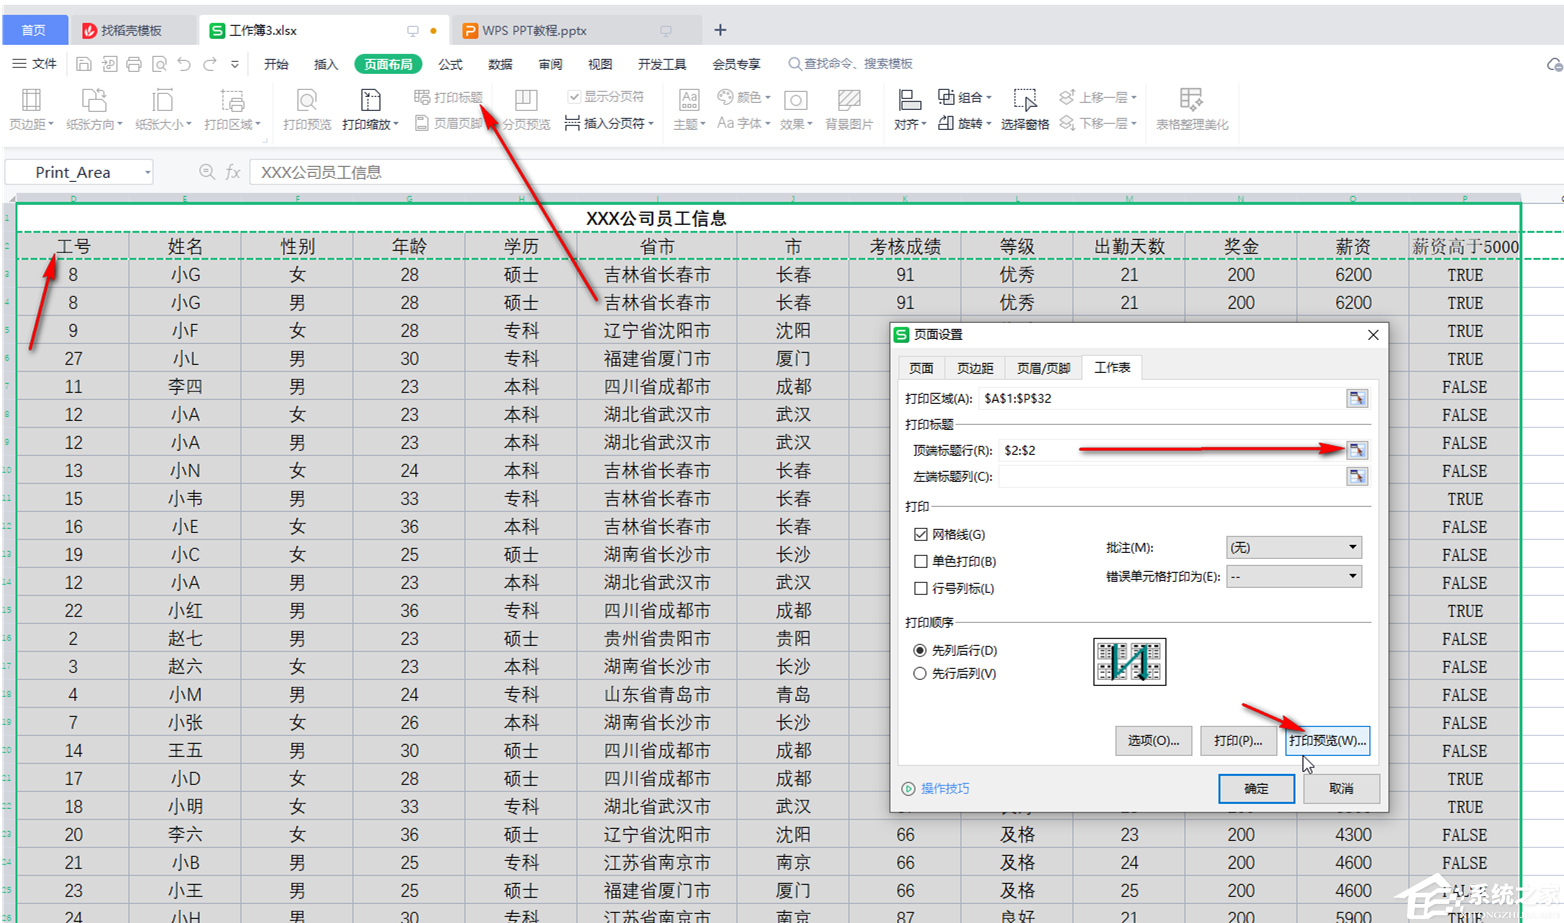Click the Print Preview button in dialog
Screen dimensions: 1564x923
click(x=1326, y=740)
